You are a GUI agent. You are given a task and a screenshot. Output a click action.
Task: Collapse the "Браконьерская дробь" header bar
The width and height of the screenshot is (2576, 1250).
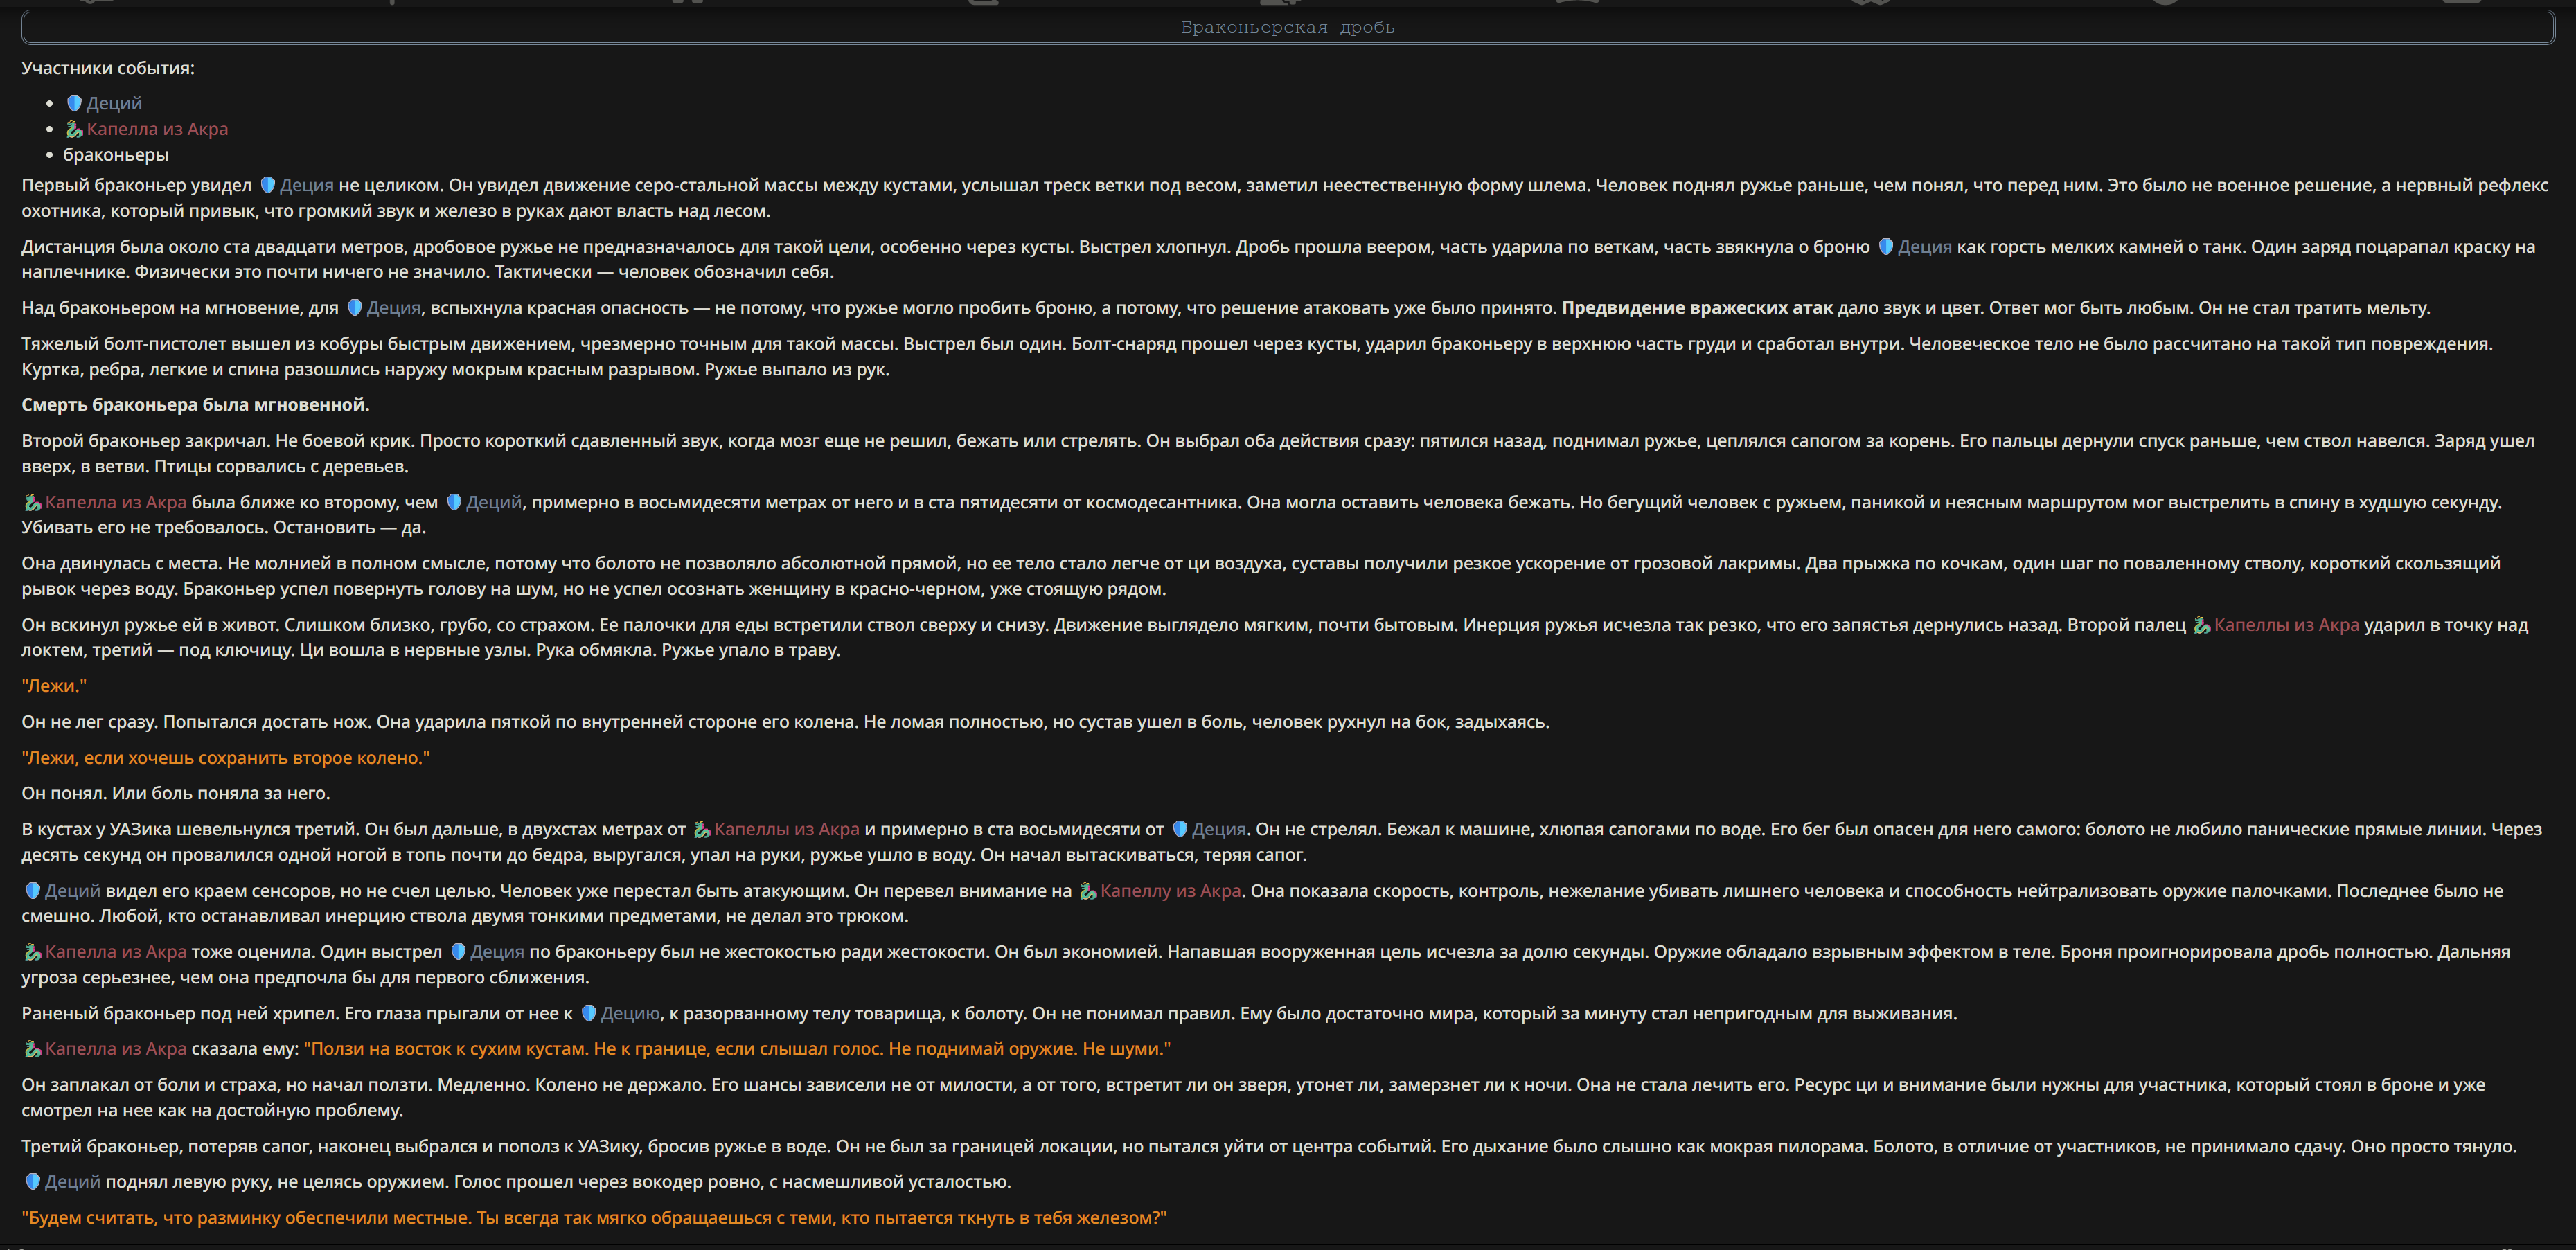coord(1287,28)
